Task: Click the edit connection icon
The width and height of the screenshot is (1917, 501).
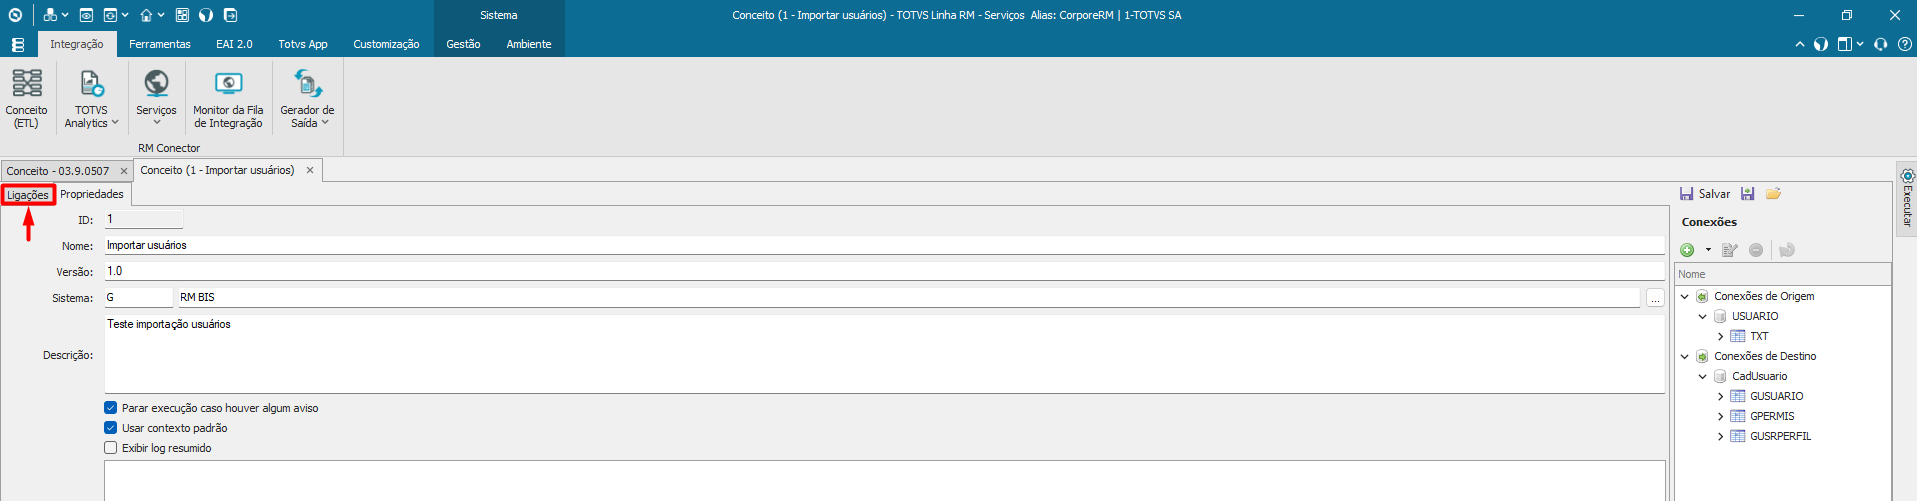Action: click(1730, 250)
